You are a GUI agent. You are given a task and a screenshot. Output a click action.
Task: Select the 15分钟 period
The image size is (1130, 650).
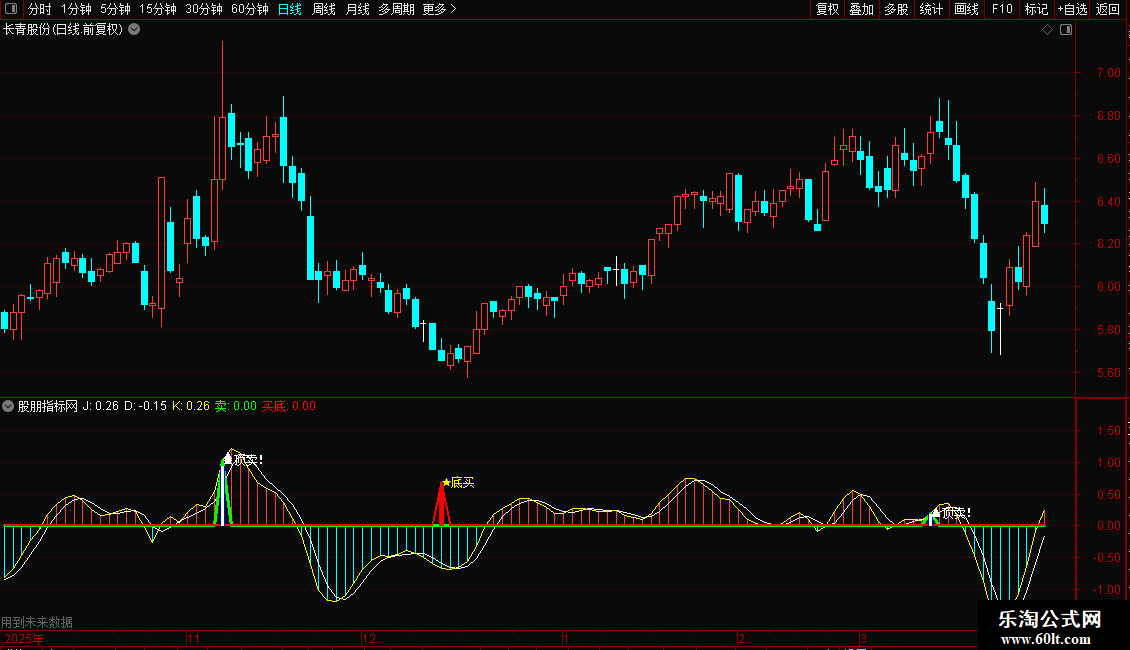[x=157, y=9]
